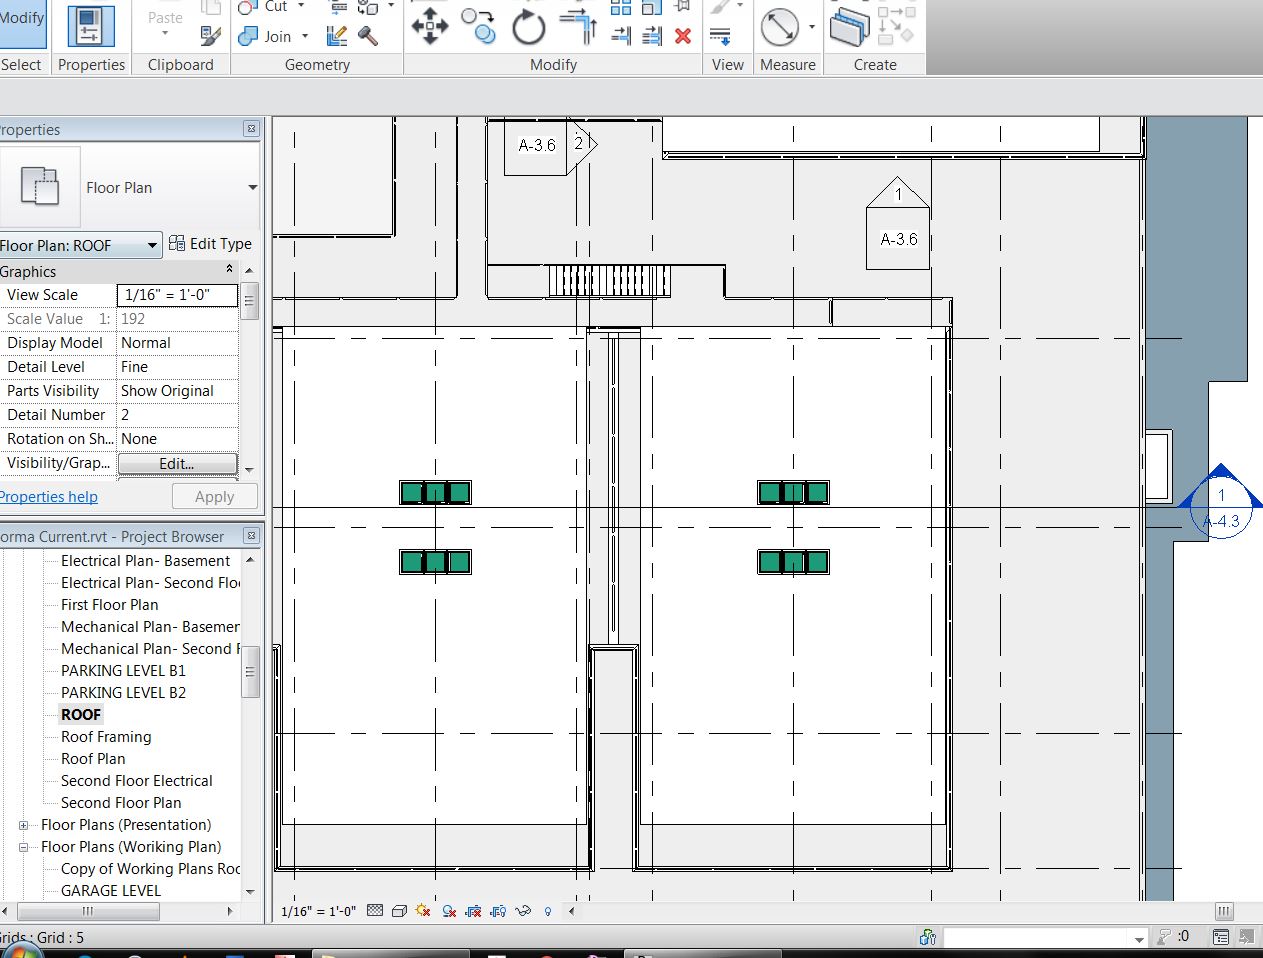Image resolution: width=1263 pixels, height=958 pixels.
Task: Click the red Delete icon
Action: click(683, 36)
